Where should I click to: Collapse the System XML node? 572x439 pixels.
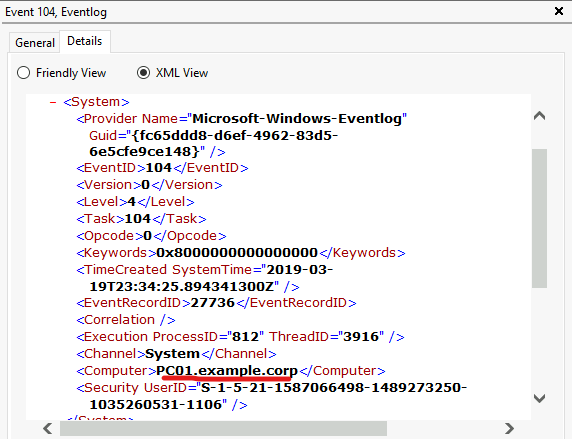[53, 102]
